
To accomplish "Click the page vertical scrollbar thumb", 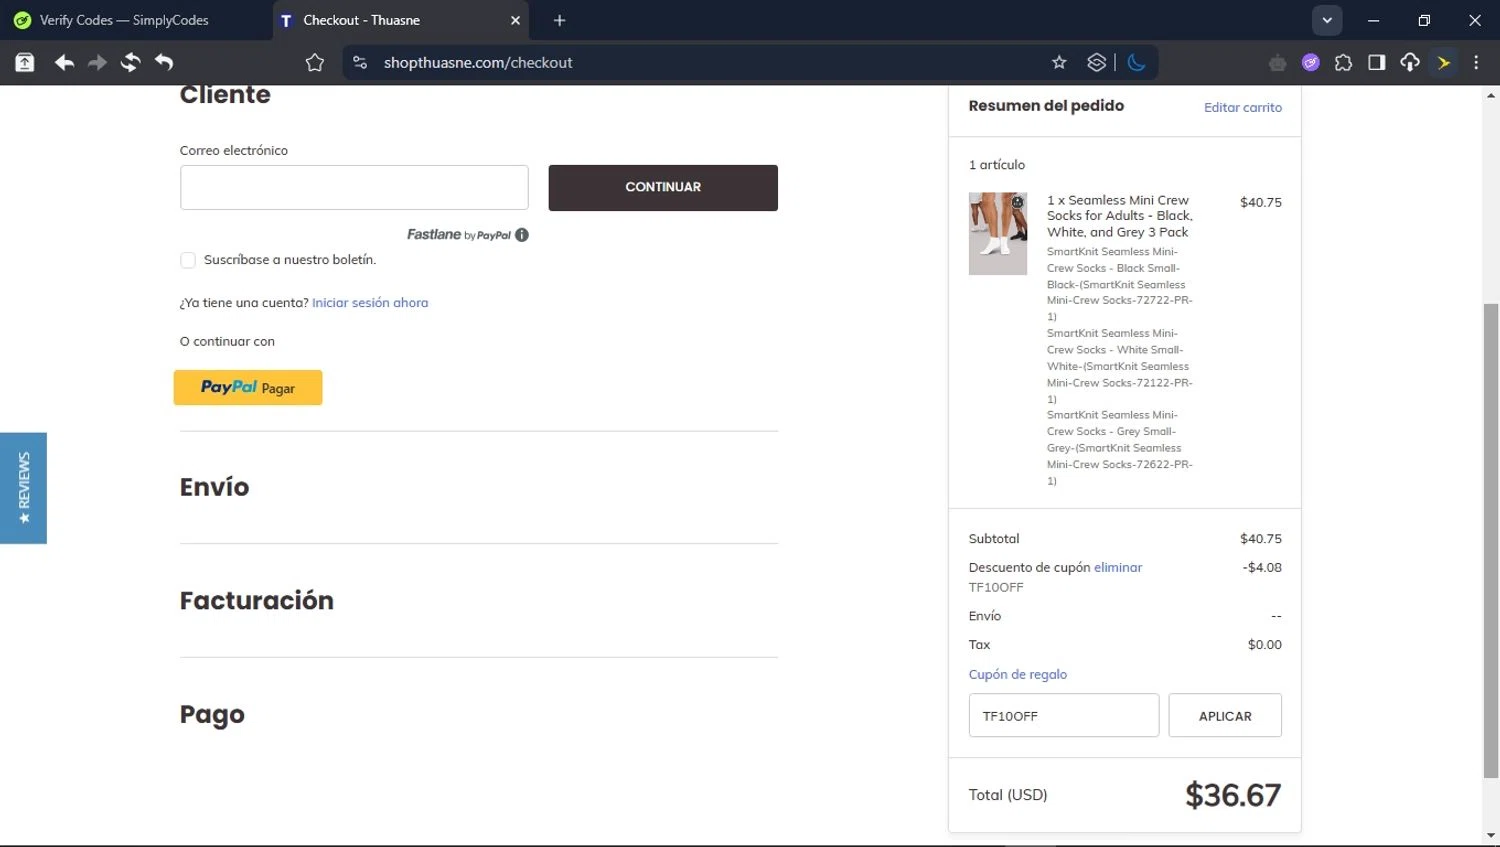I will coord(1491,540).
